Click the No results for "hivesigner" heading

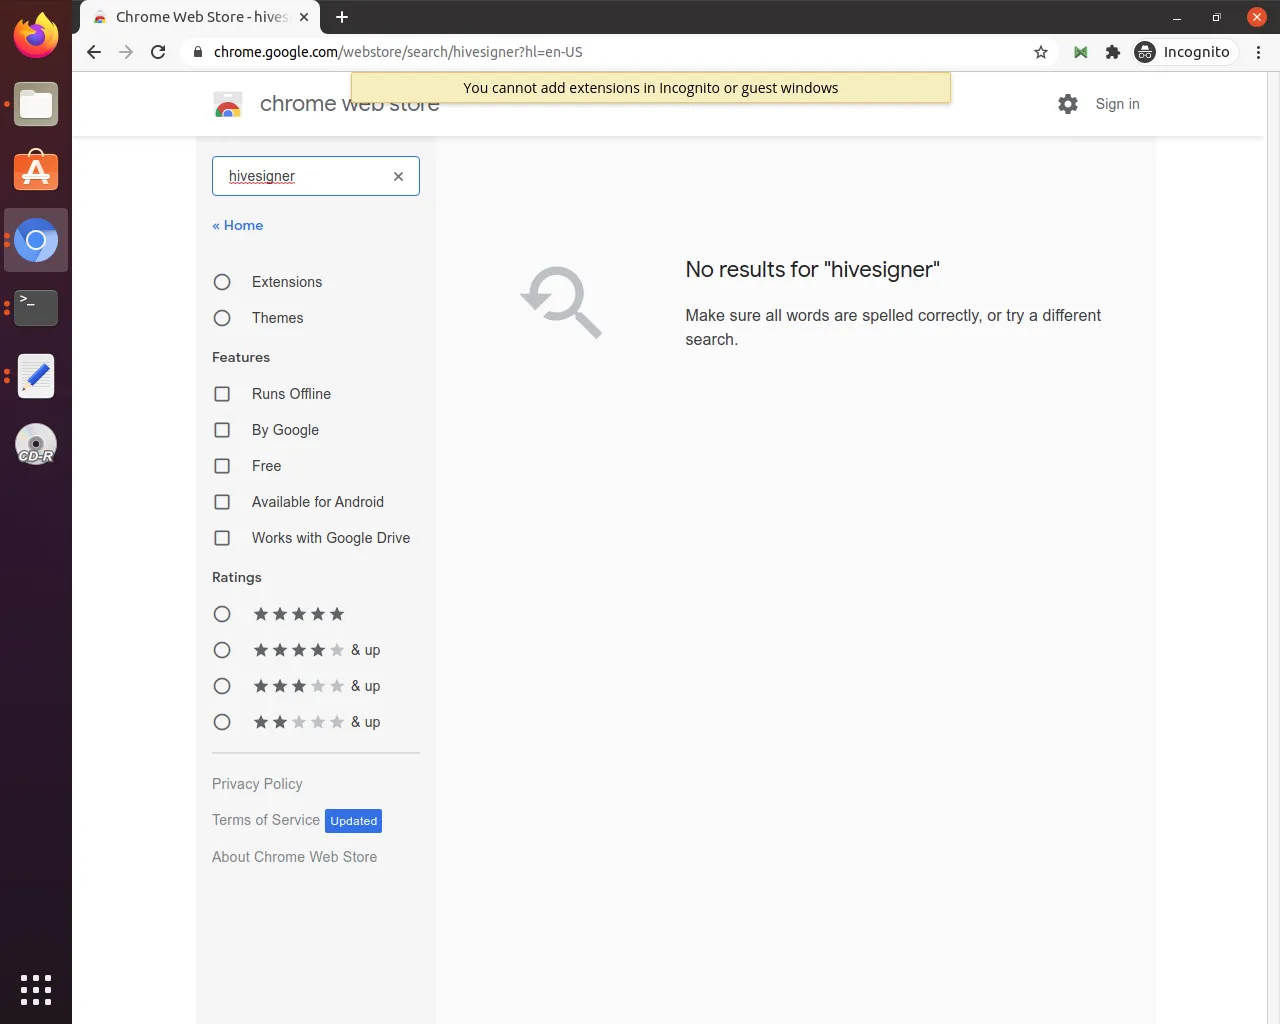[812, 269]
